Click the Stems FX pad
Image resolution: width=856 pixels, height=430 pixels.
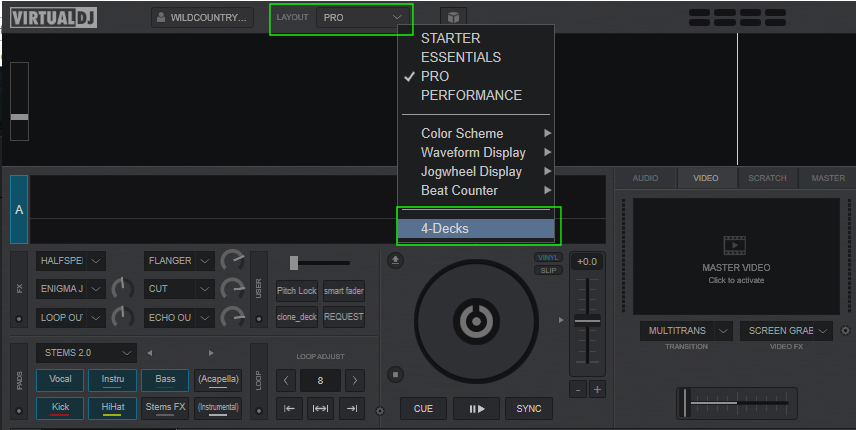pos(165,408)
